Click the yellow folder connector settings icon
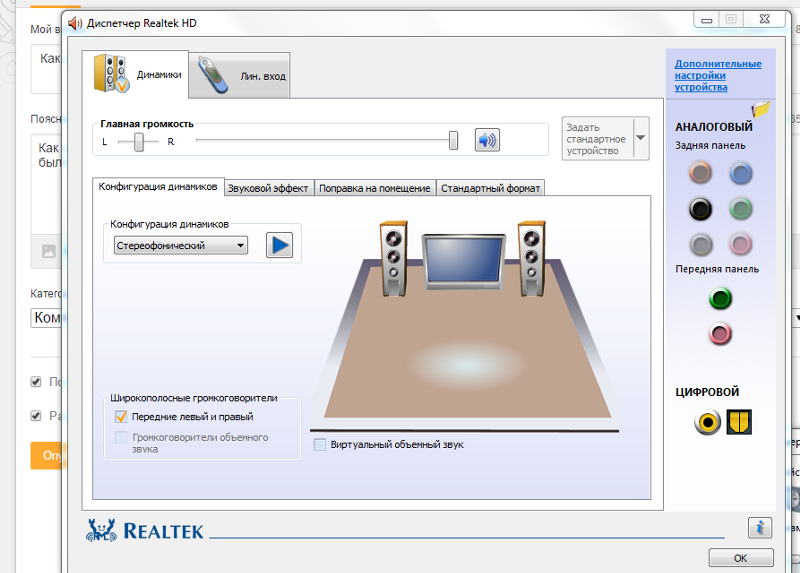800x573 pixels. pos(761,109)
